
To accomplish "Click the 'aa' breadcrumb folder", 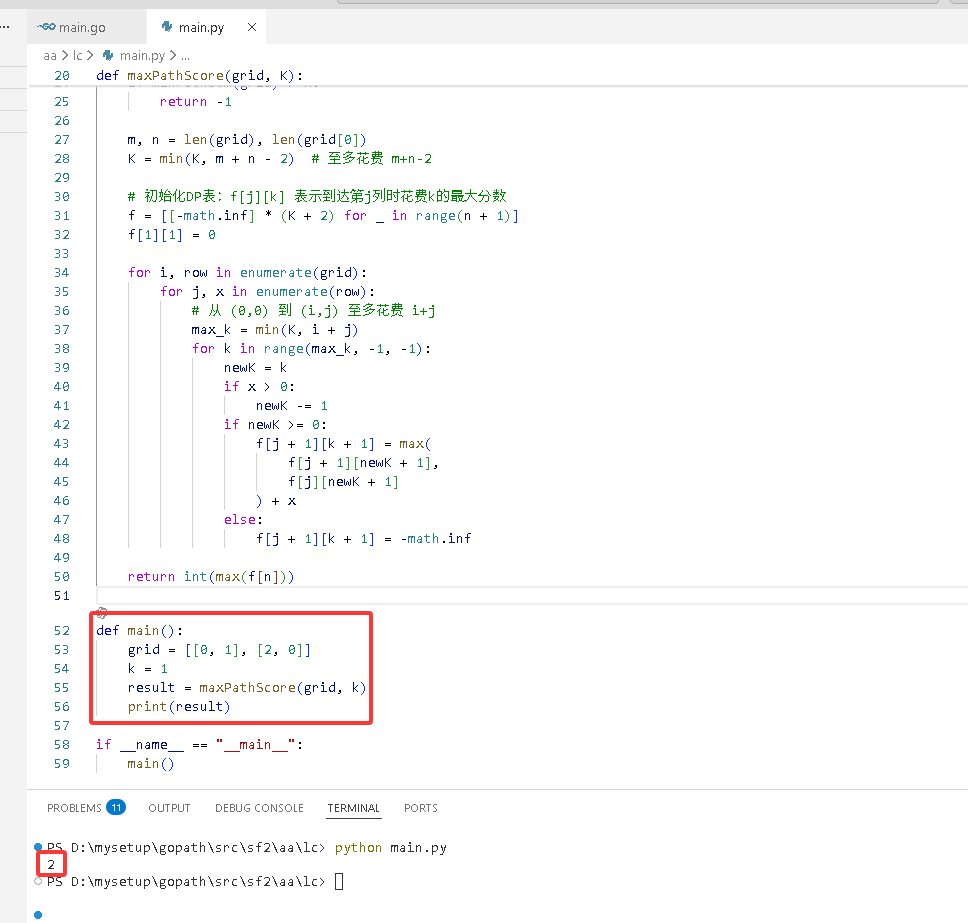I will [50, 56].
